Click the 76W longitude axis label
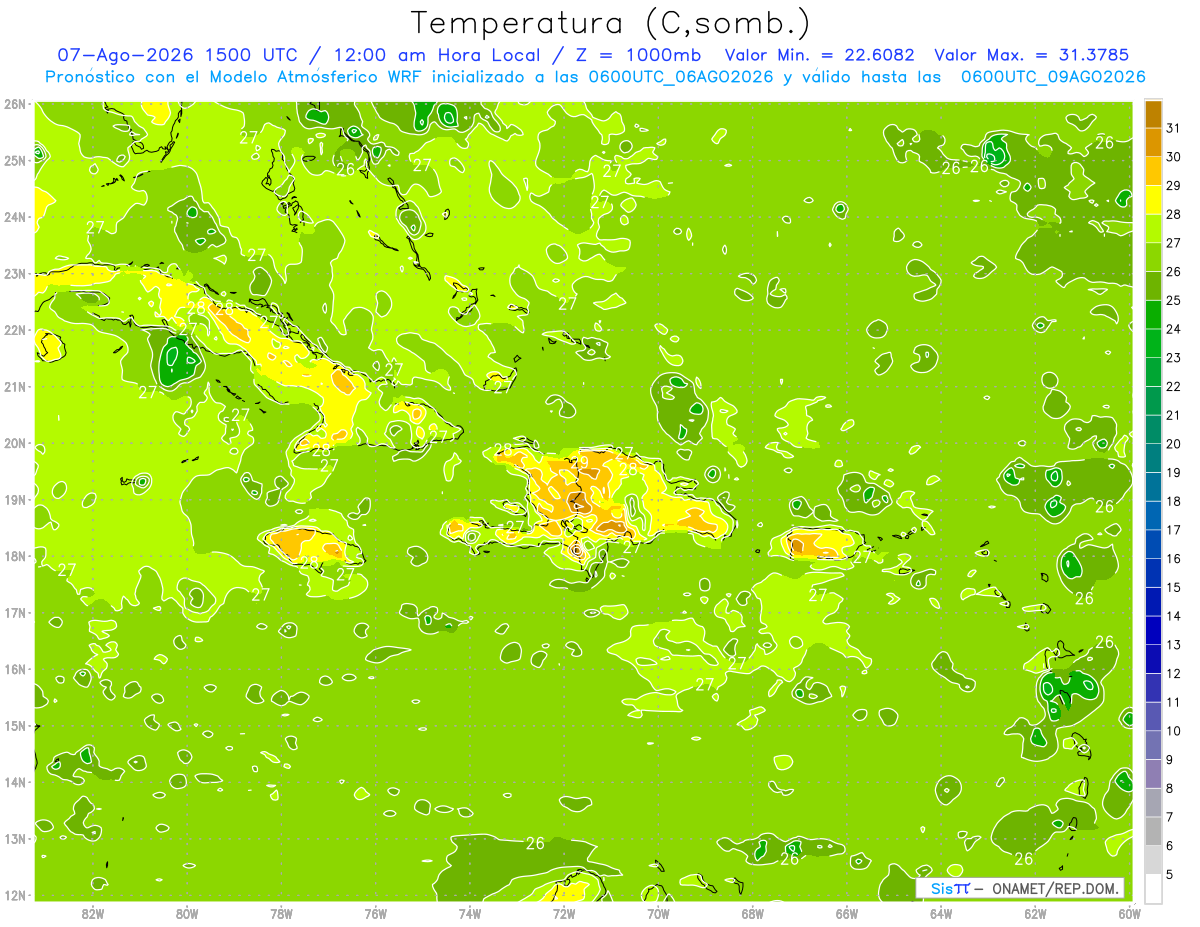Screen dimensions: 1200x927 tap(375, 914)
